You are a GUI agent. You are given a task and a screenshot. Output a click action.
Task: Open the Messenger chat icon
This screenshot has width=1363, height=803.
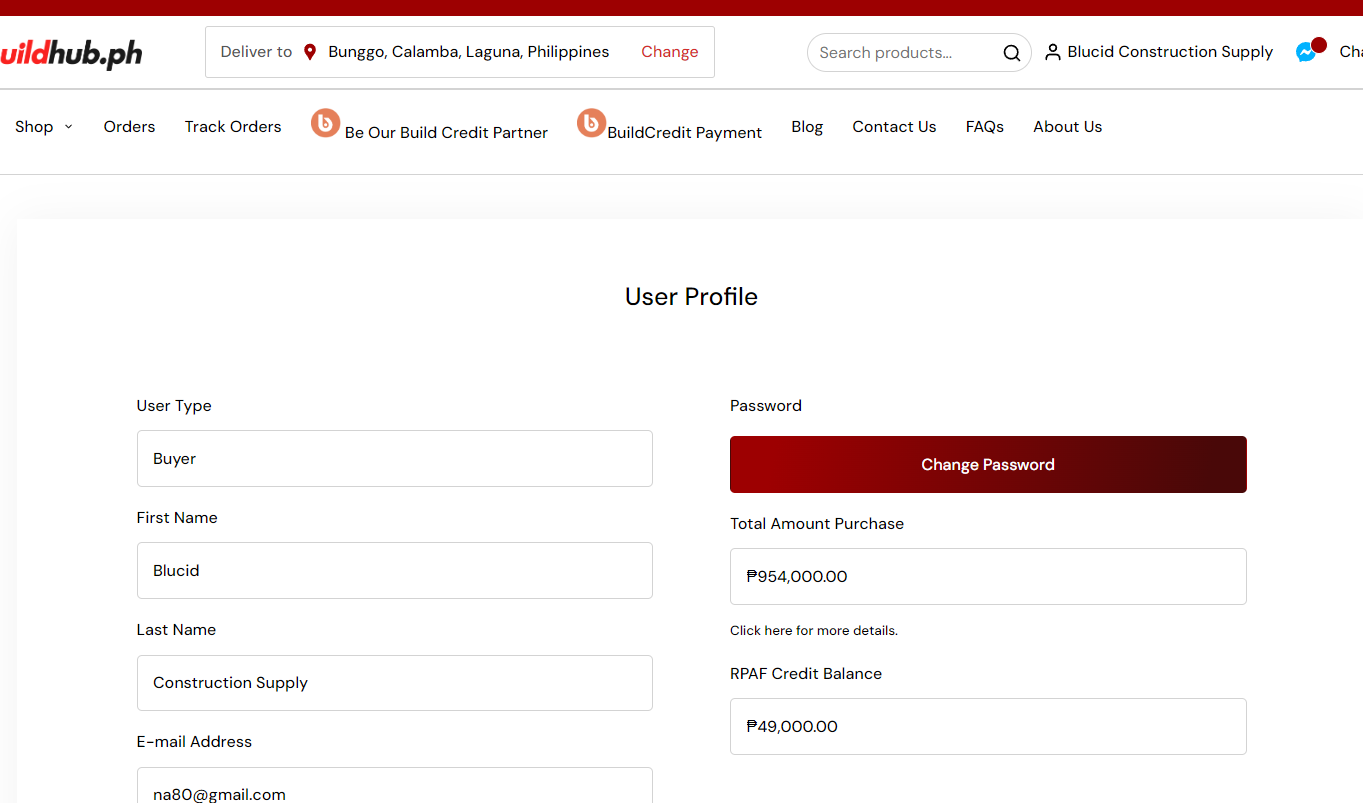(x=1306, y=52)
